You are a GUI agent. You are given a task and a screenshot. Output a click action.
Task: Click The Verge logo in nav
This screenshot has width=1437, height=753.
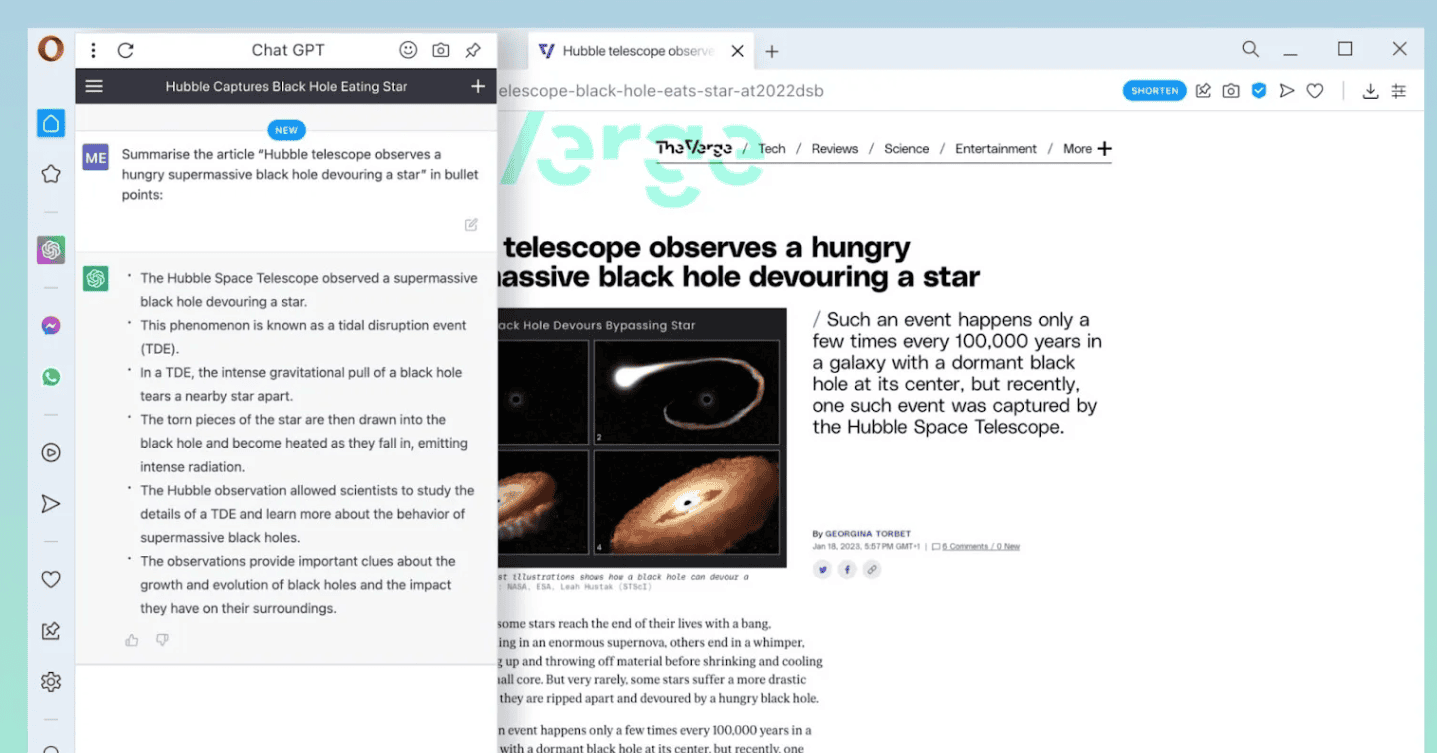coord(694,148)
